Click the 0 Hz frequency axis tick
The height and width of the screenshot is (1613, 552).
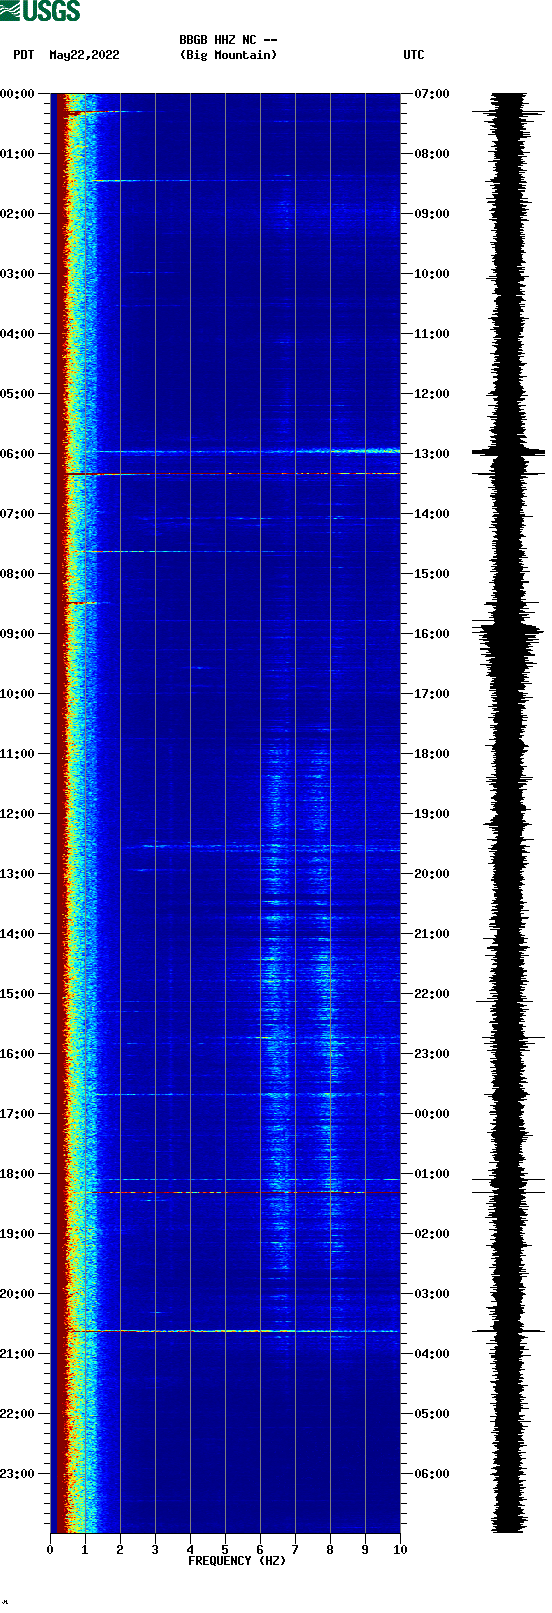pyautogui.click(x=50, y=1550)
